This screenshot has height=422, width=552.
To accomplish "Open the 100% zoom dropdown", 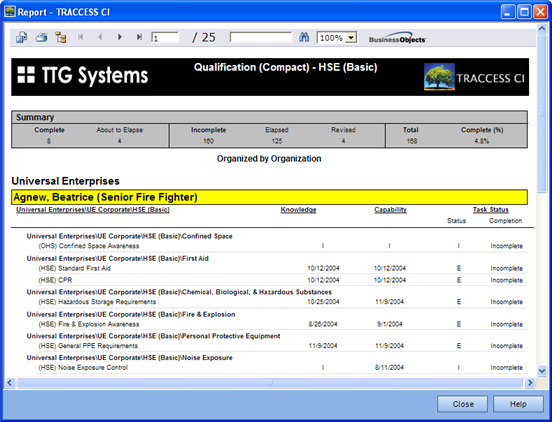I will pyautogui.click(x=351, y=38).
